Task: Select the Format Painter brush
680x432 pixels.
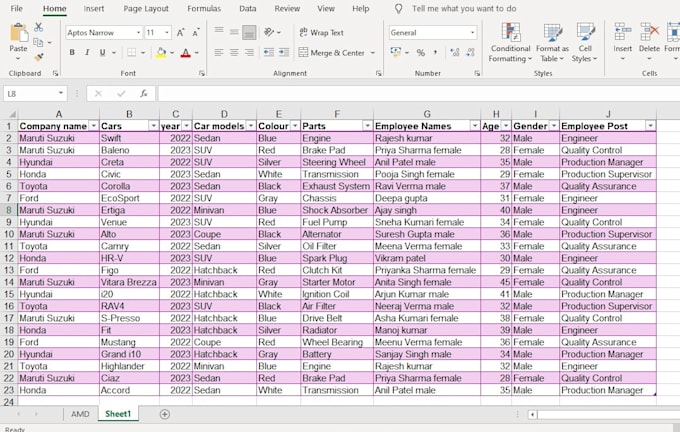Action: 39,57
